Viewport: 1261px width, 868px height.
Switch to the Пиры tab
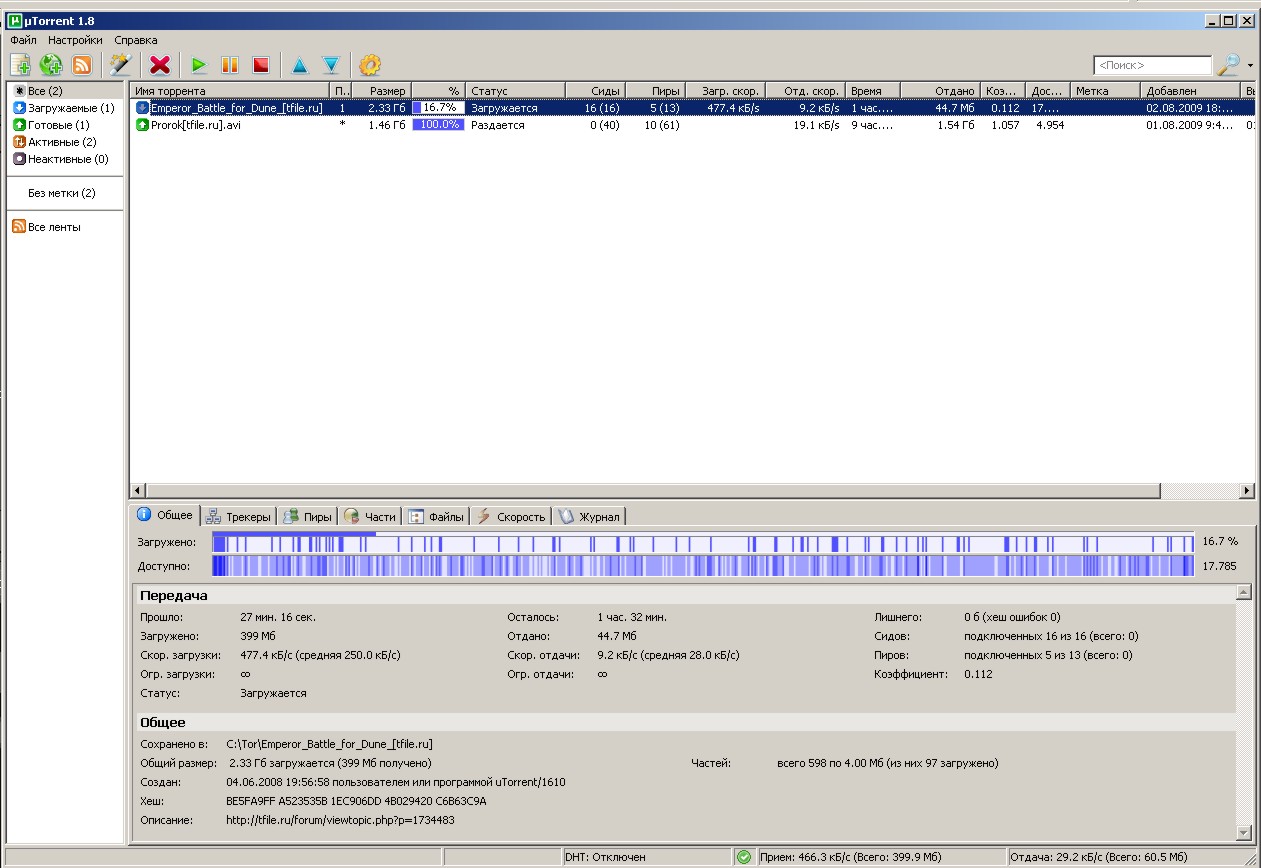click(x=307, y=517)
